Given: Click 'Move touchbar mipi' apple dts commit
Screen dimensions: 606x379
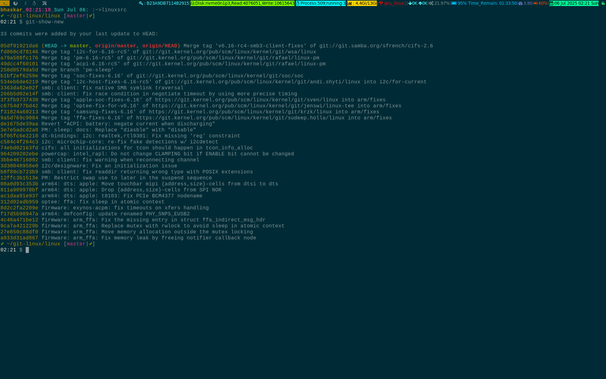Looking at the screenshot, I should (139, 184).
